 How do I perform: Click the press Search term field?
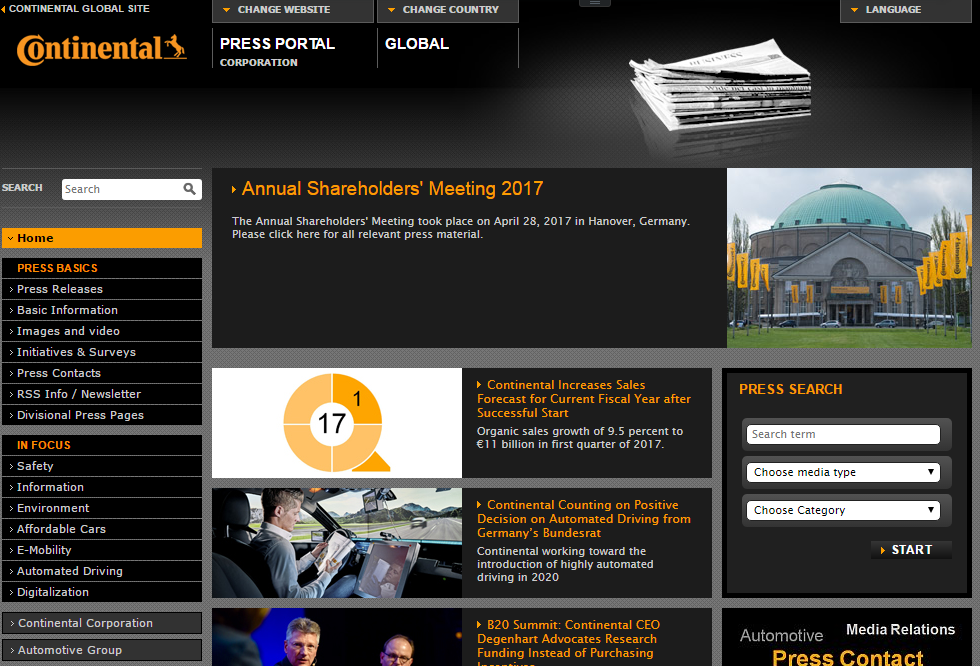pyautogui.click(x=843, y=434)
